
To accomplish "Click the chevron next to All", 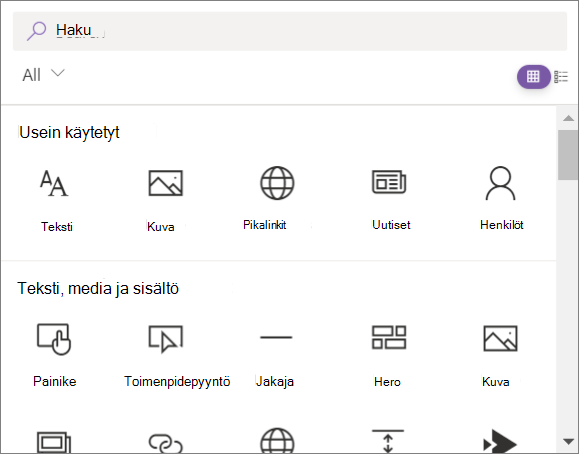I will pos(58,73).
